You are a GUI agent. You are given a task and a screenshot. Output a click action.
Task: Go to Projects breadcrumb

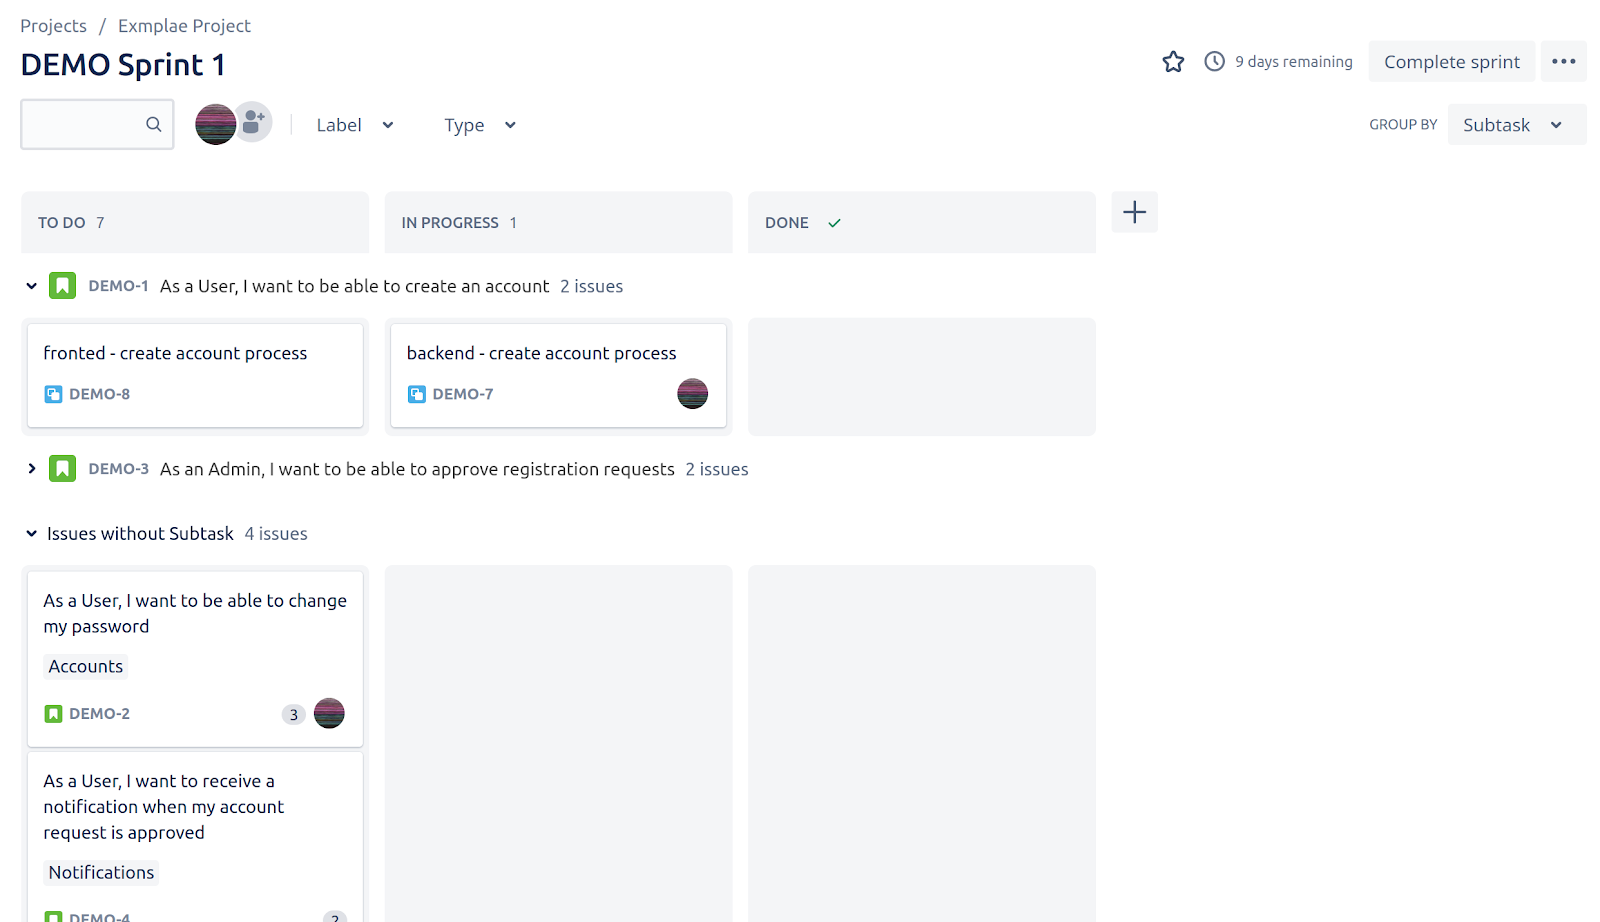[x=53, y=26]
